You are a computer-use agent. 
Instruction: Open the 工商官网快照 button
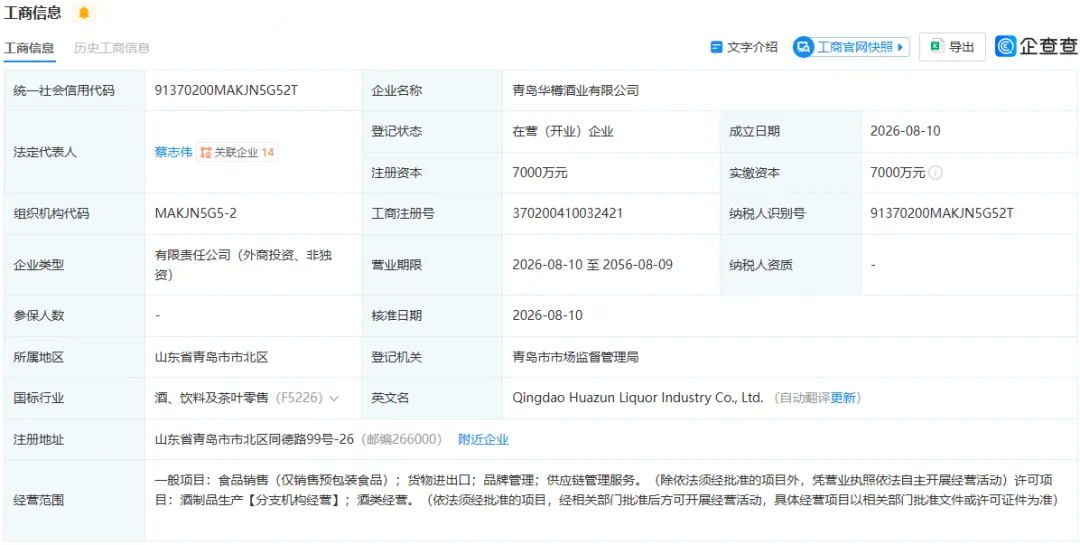[851, 47]
